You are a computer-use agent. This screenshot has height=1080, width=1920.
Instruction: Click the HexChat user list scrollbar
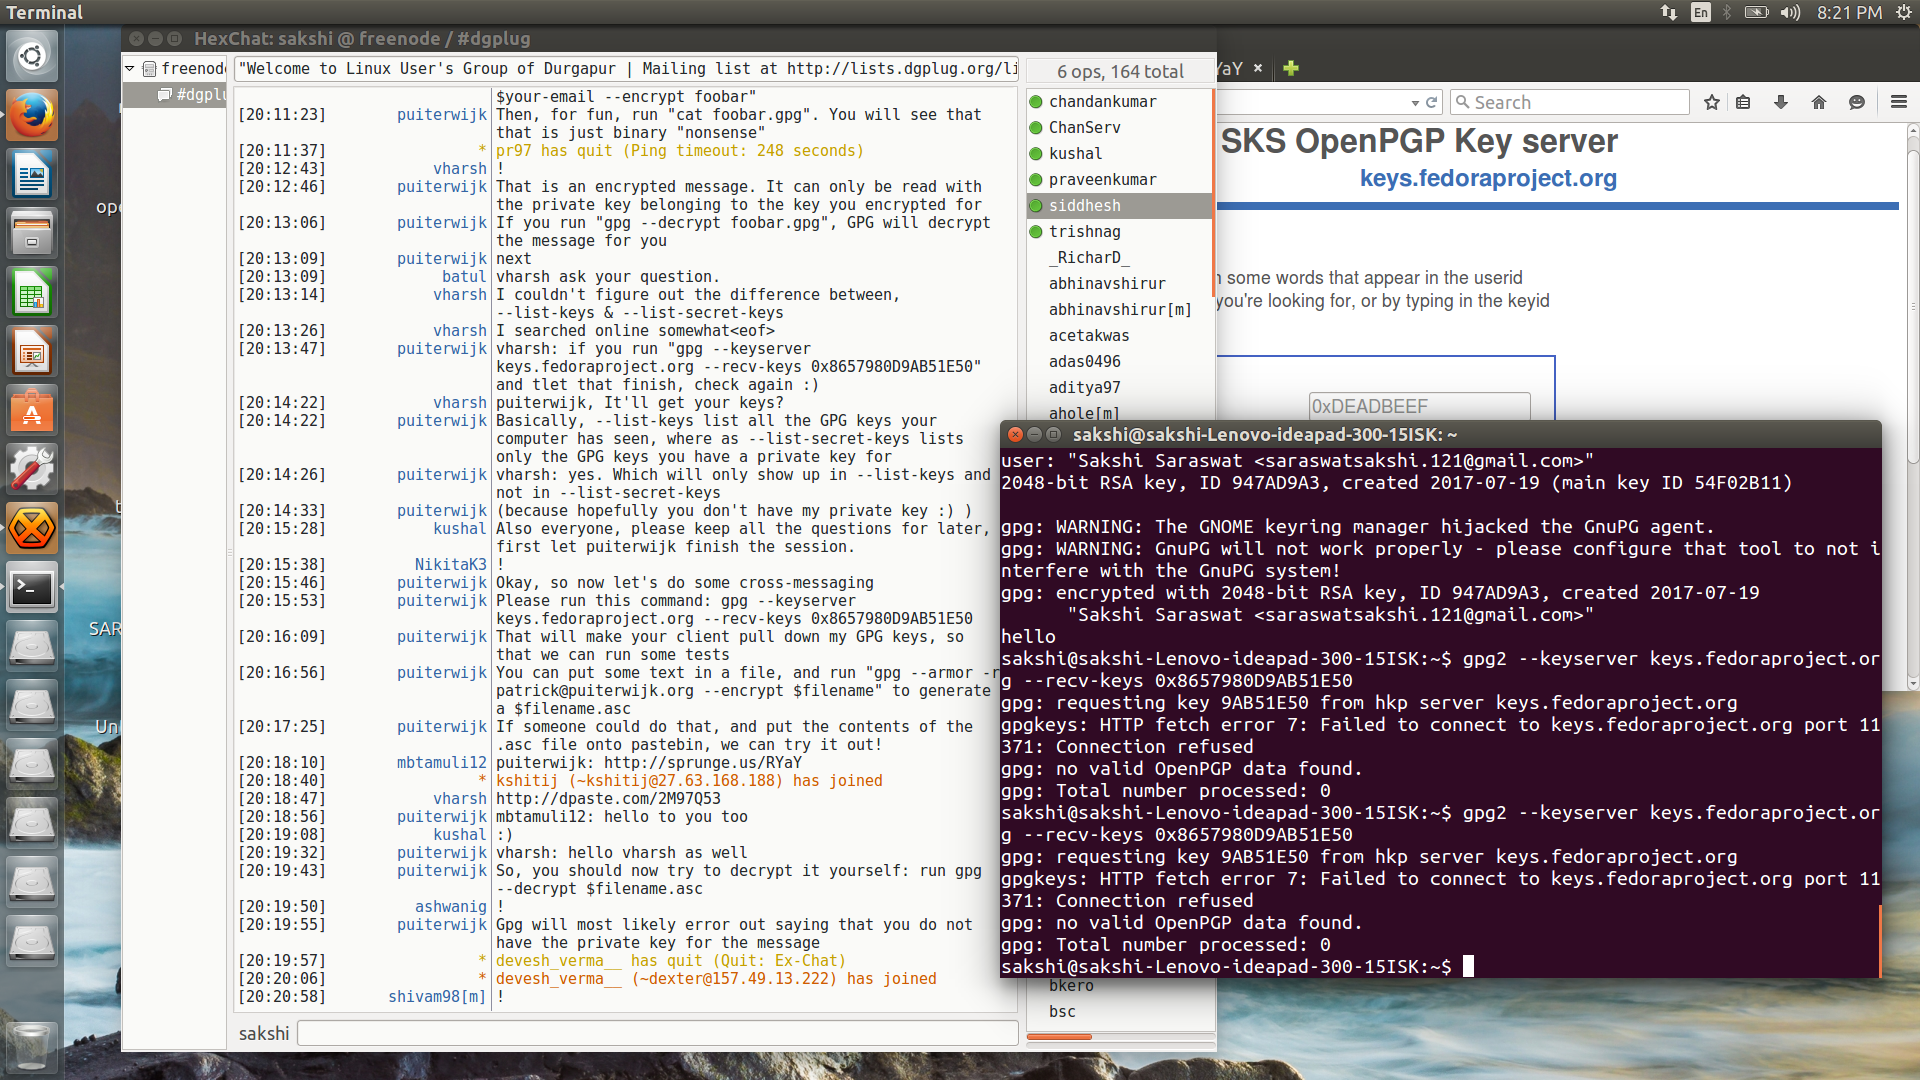pyautogui.click(x=1213, y=192)
